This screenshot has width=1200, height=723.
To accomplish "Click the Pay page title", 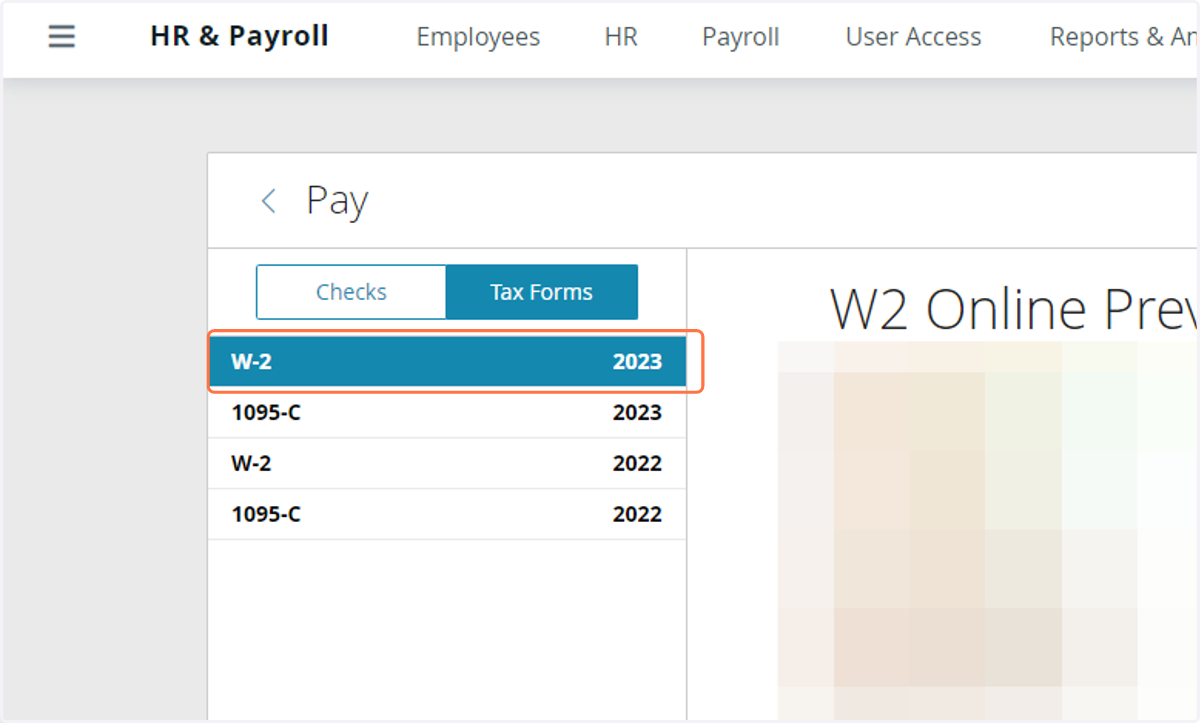I will 337,201.
